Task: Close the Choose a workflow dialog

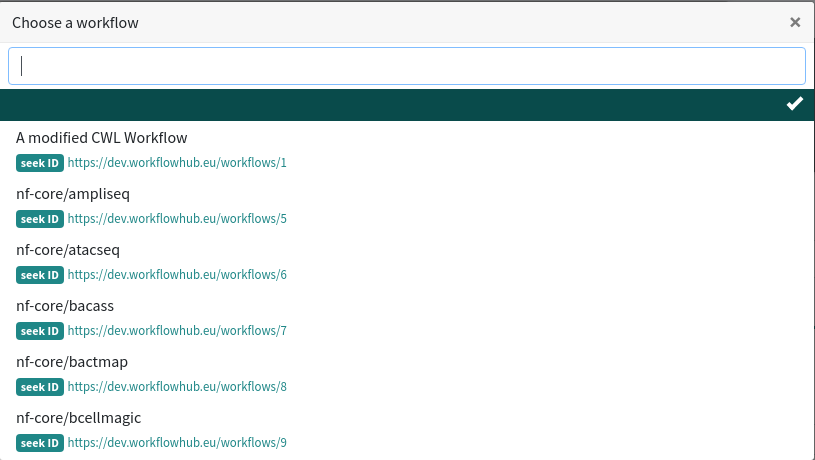Action: (x=795, y=22)
